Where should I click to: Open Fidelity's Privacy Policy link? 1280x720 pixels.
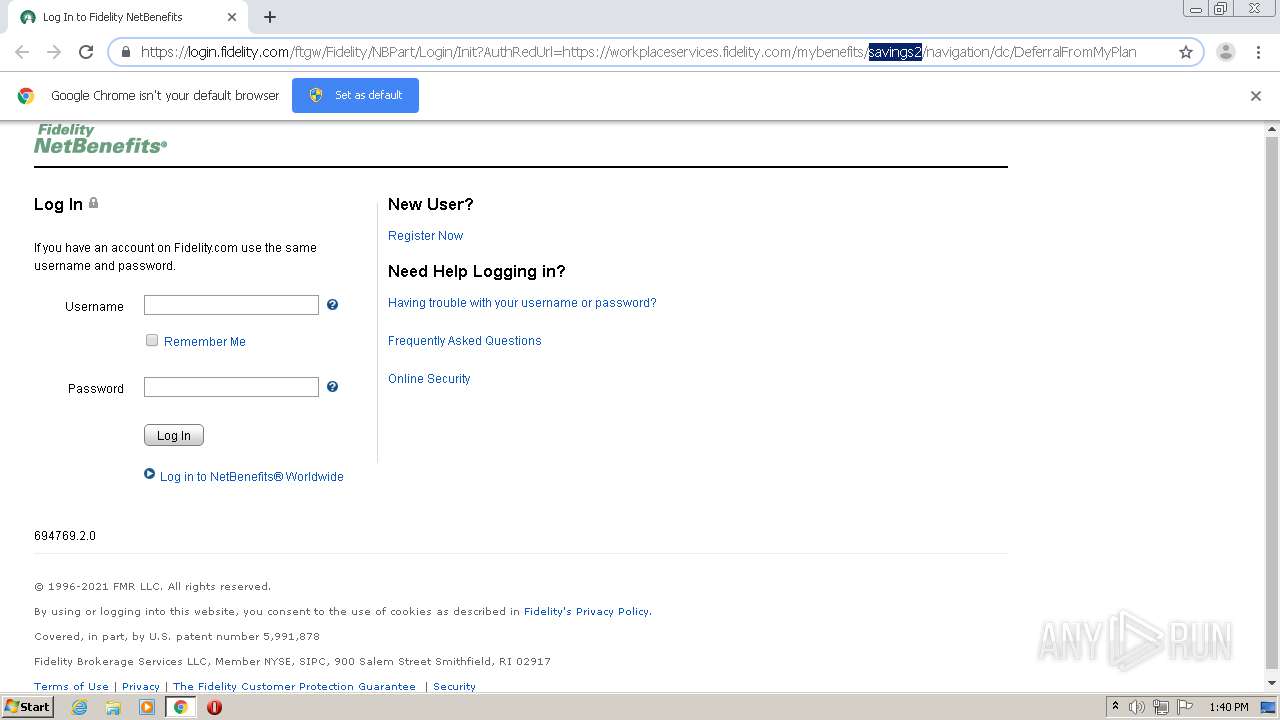tap(587, 611)
